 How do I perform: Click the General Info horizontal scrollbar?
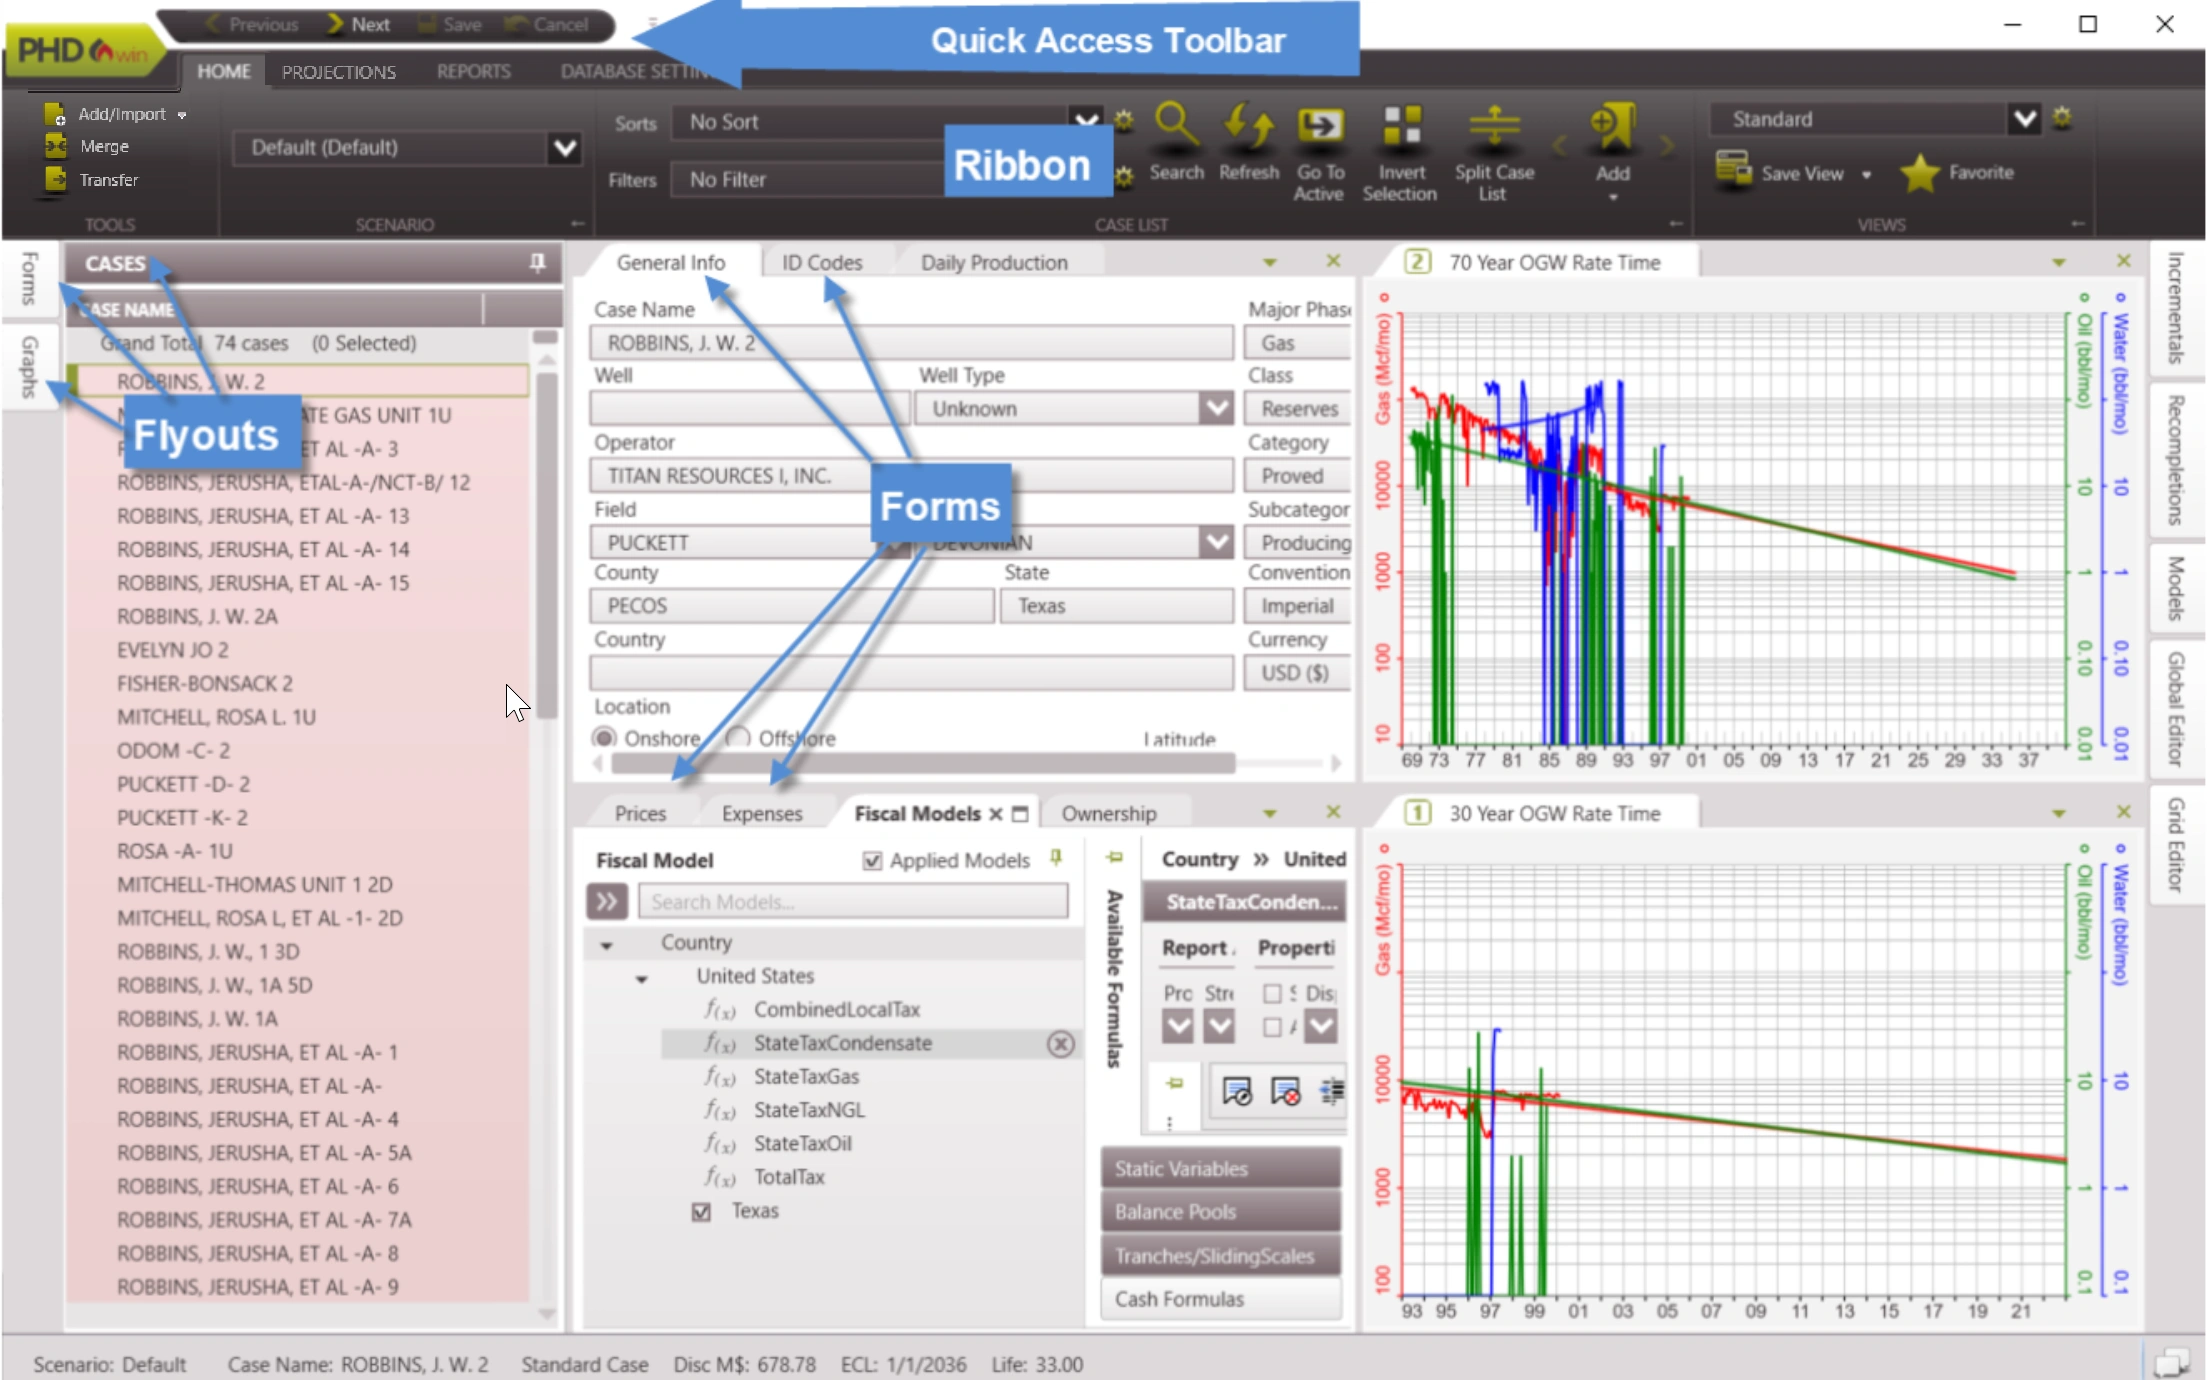point(922,764)
